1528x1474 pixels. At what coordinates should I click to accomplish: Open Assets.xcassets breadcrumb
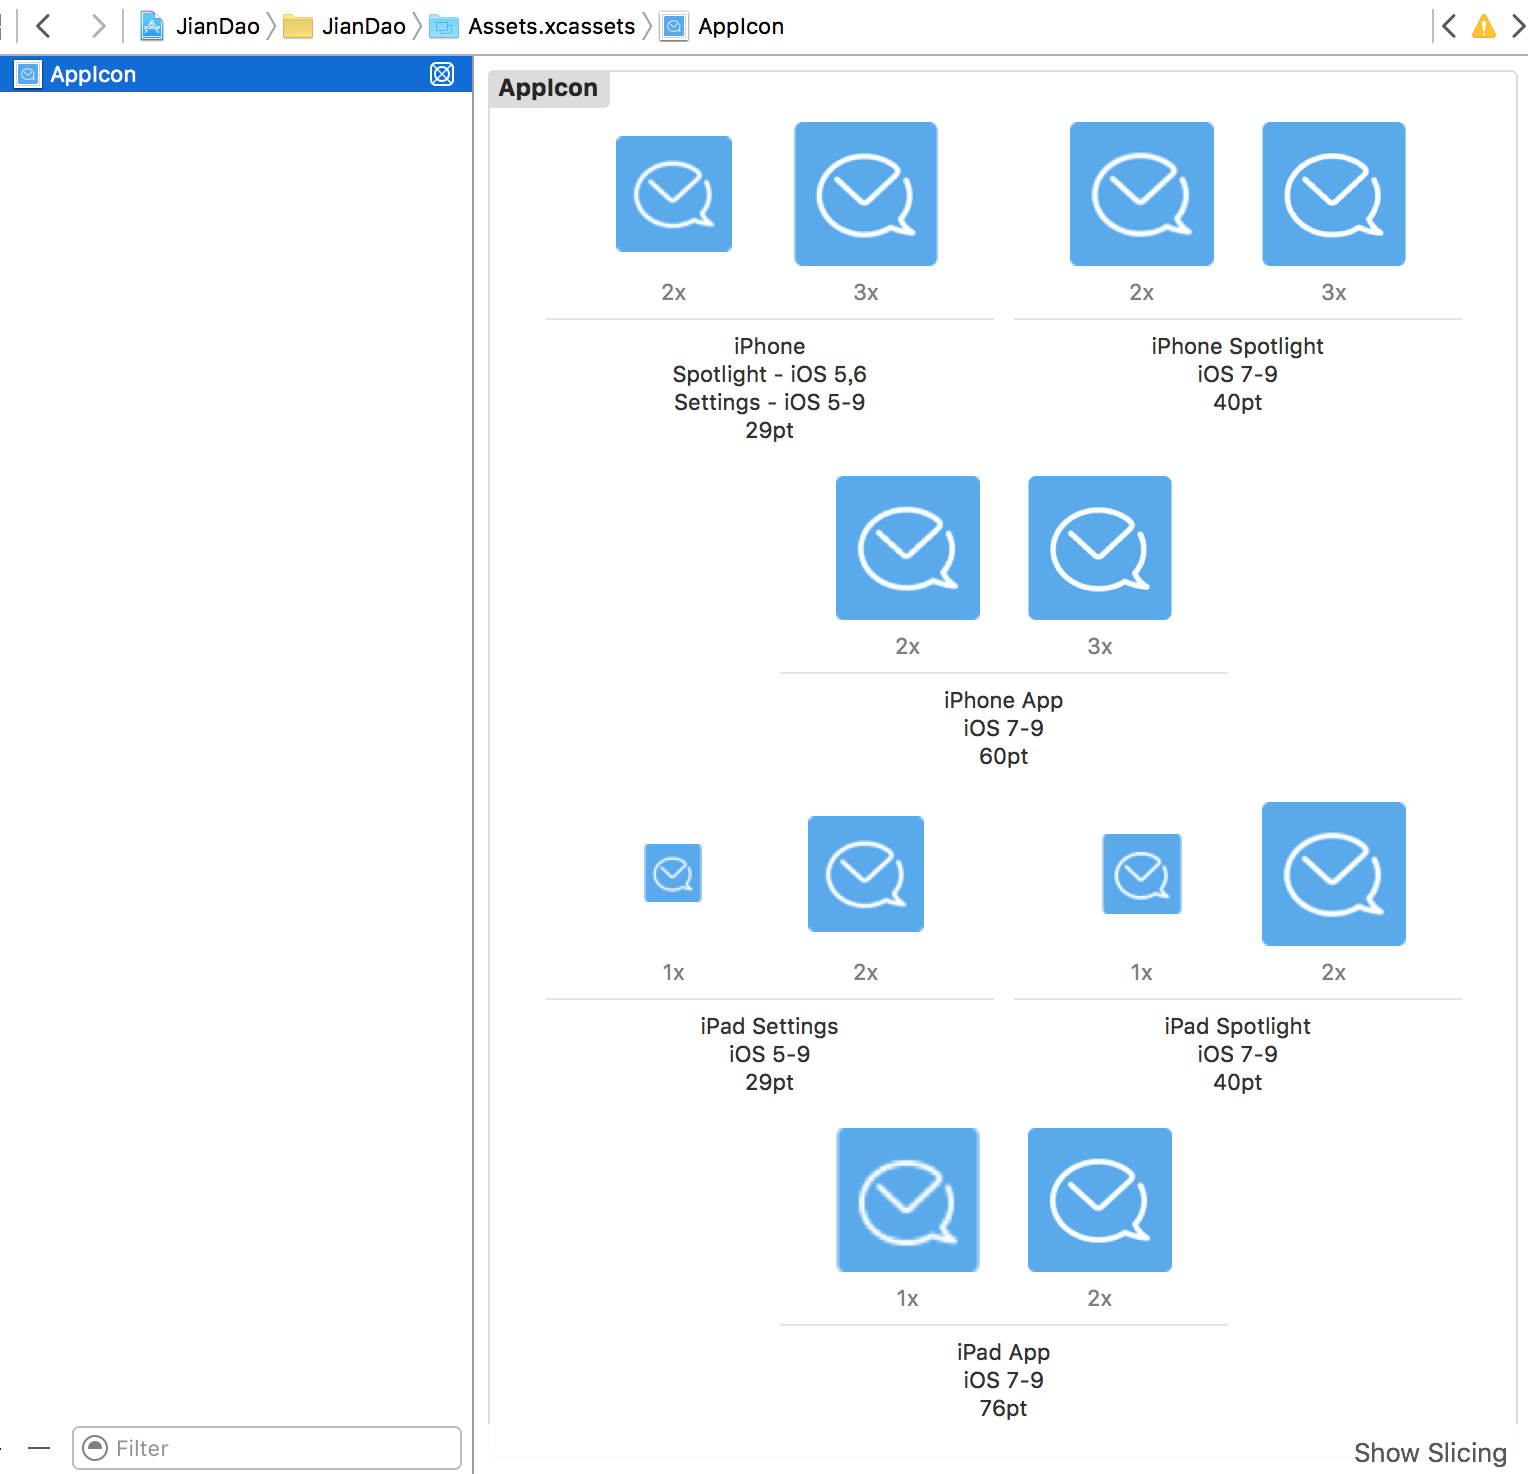(x=533, y=26)
